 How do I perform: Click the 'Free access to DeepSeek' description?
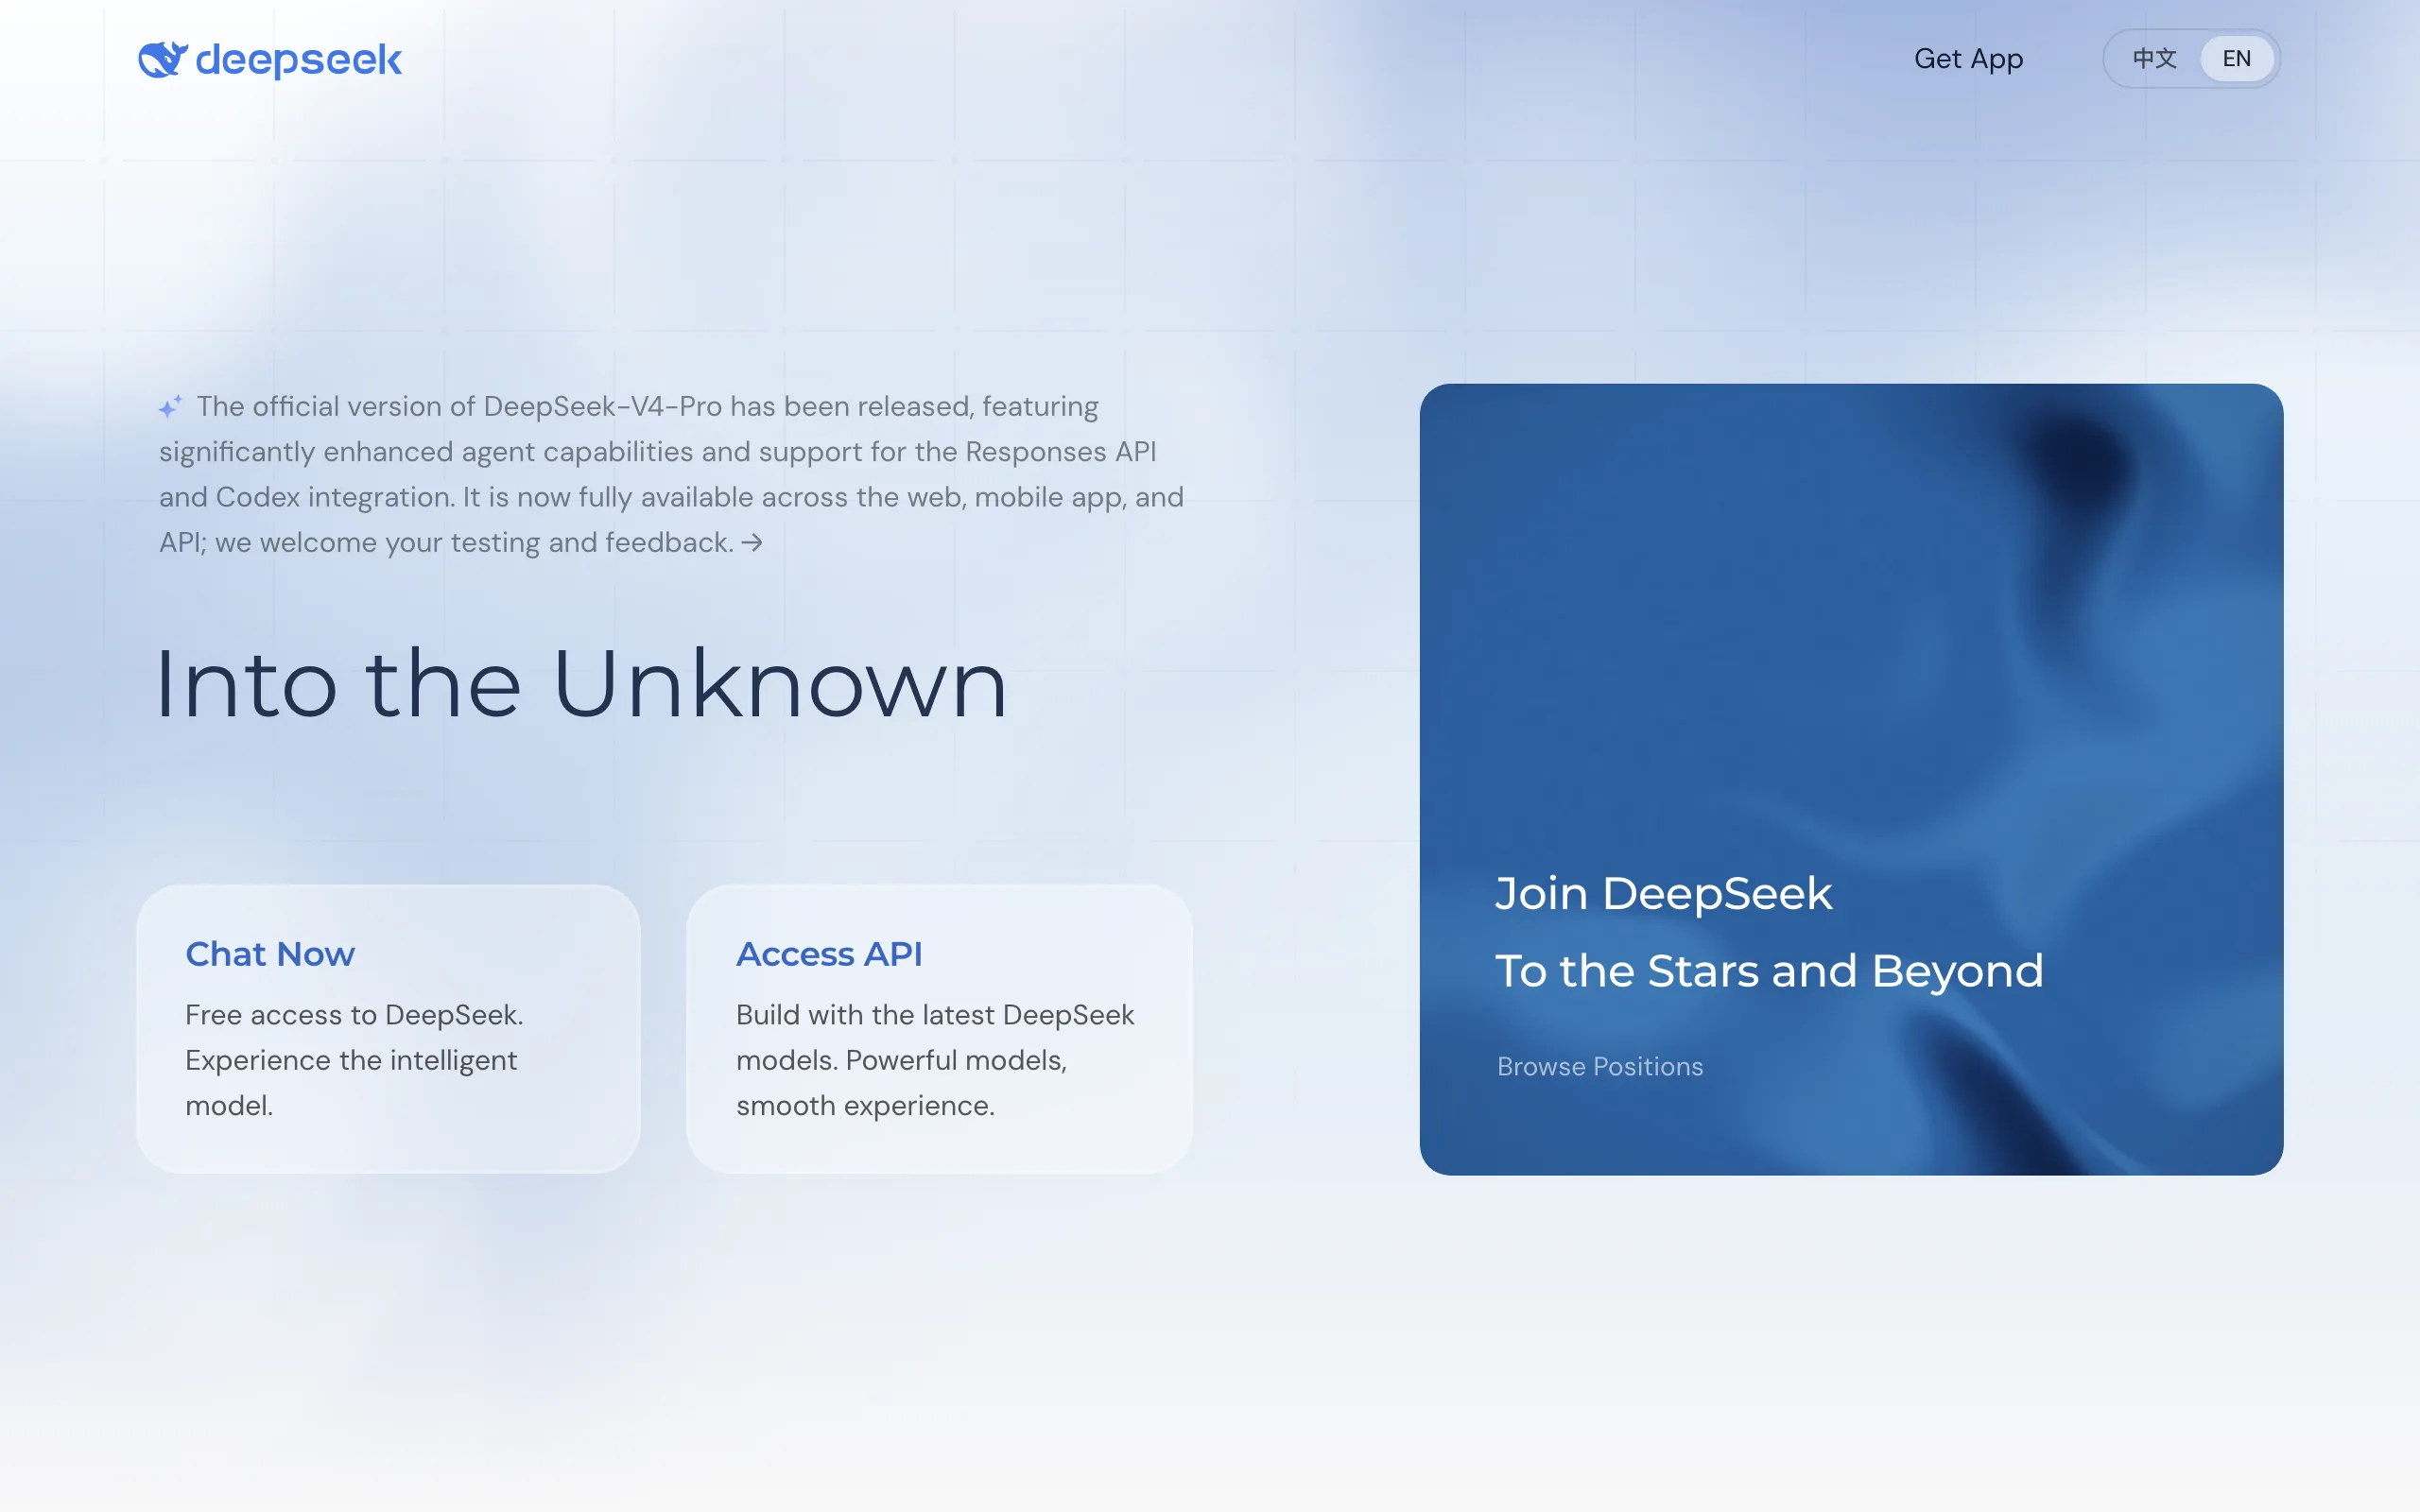[x=354, y=1060]
